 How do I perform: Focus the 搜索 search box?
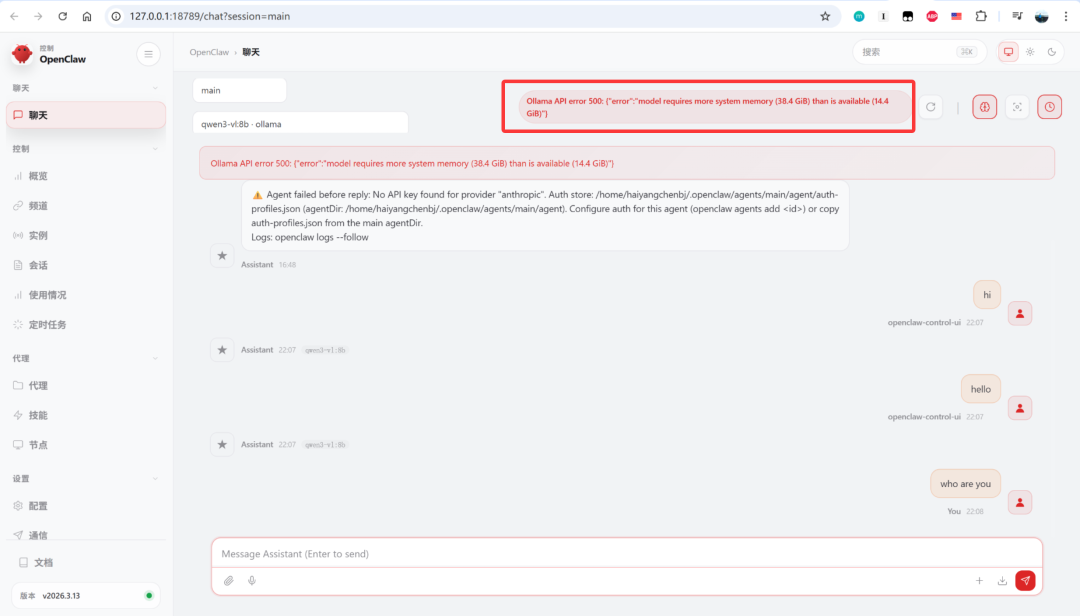tap(920, 52)
